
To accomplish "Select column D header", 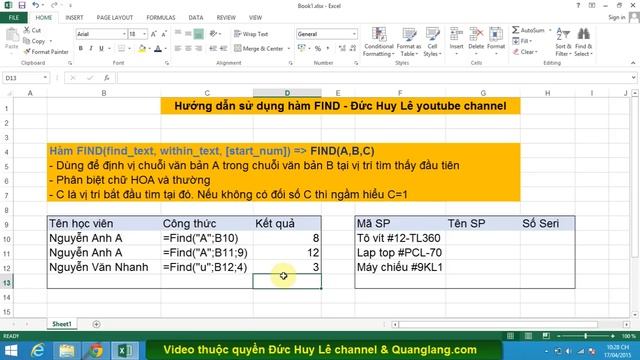I will (x=287, y=93).
